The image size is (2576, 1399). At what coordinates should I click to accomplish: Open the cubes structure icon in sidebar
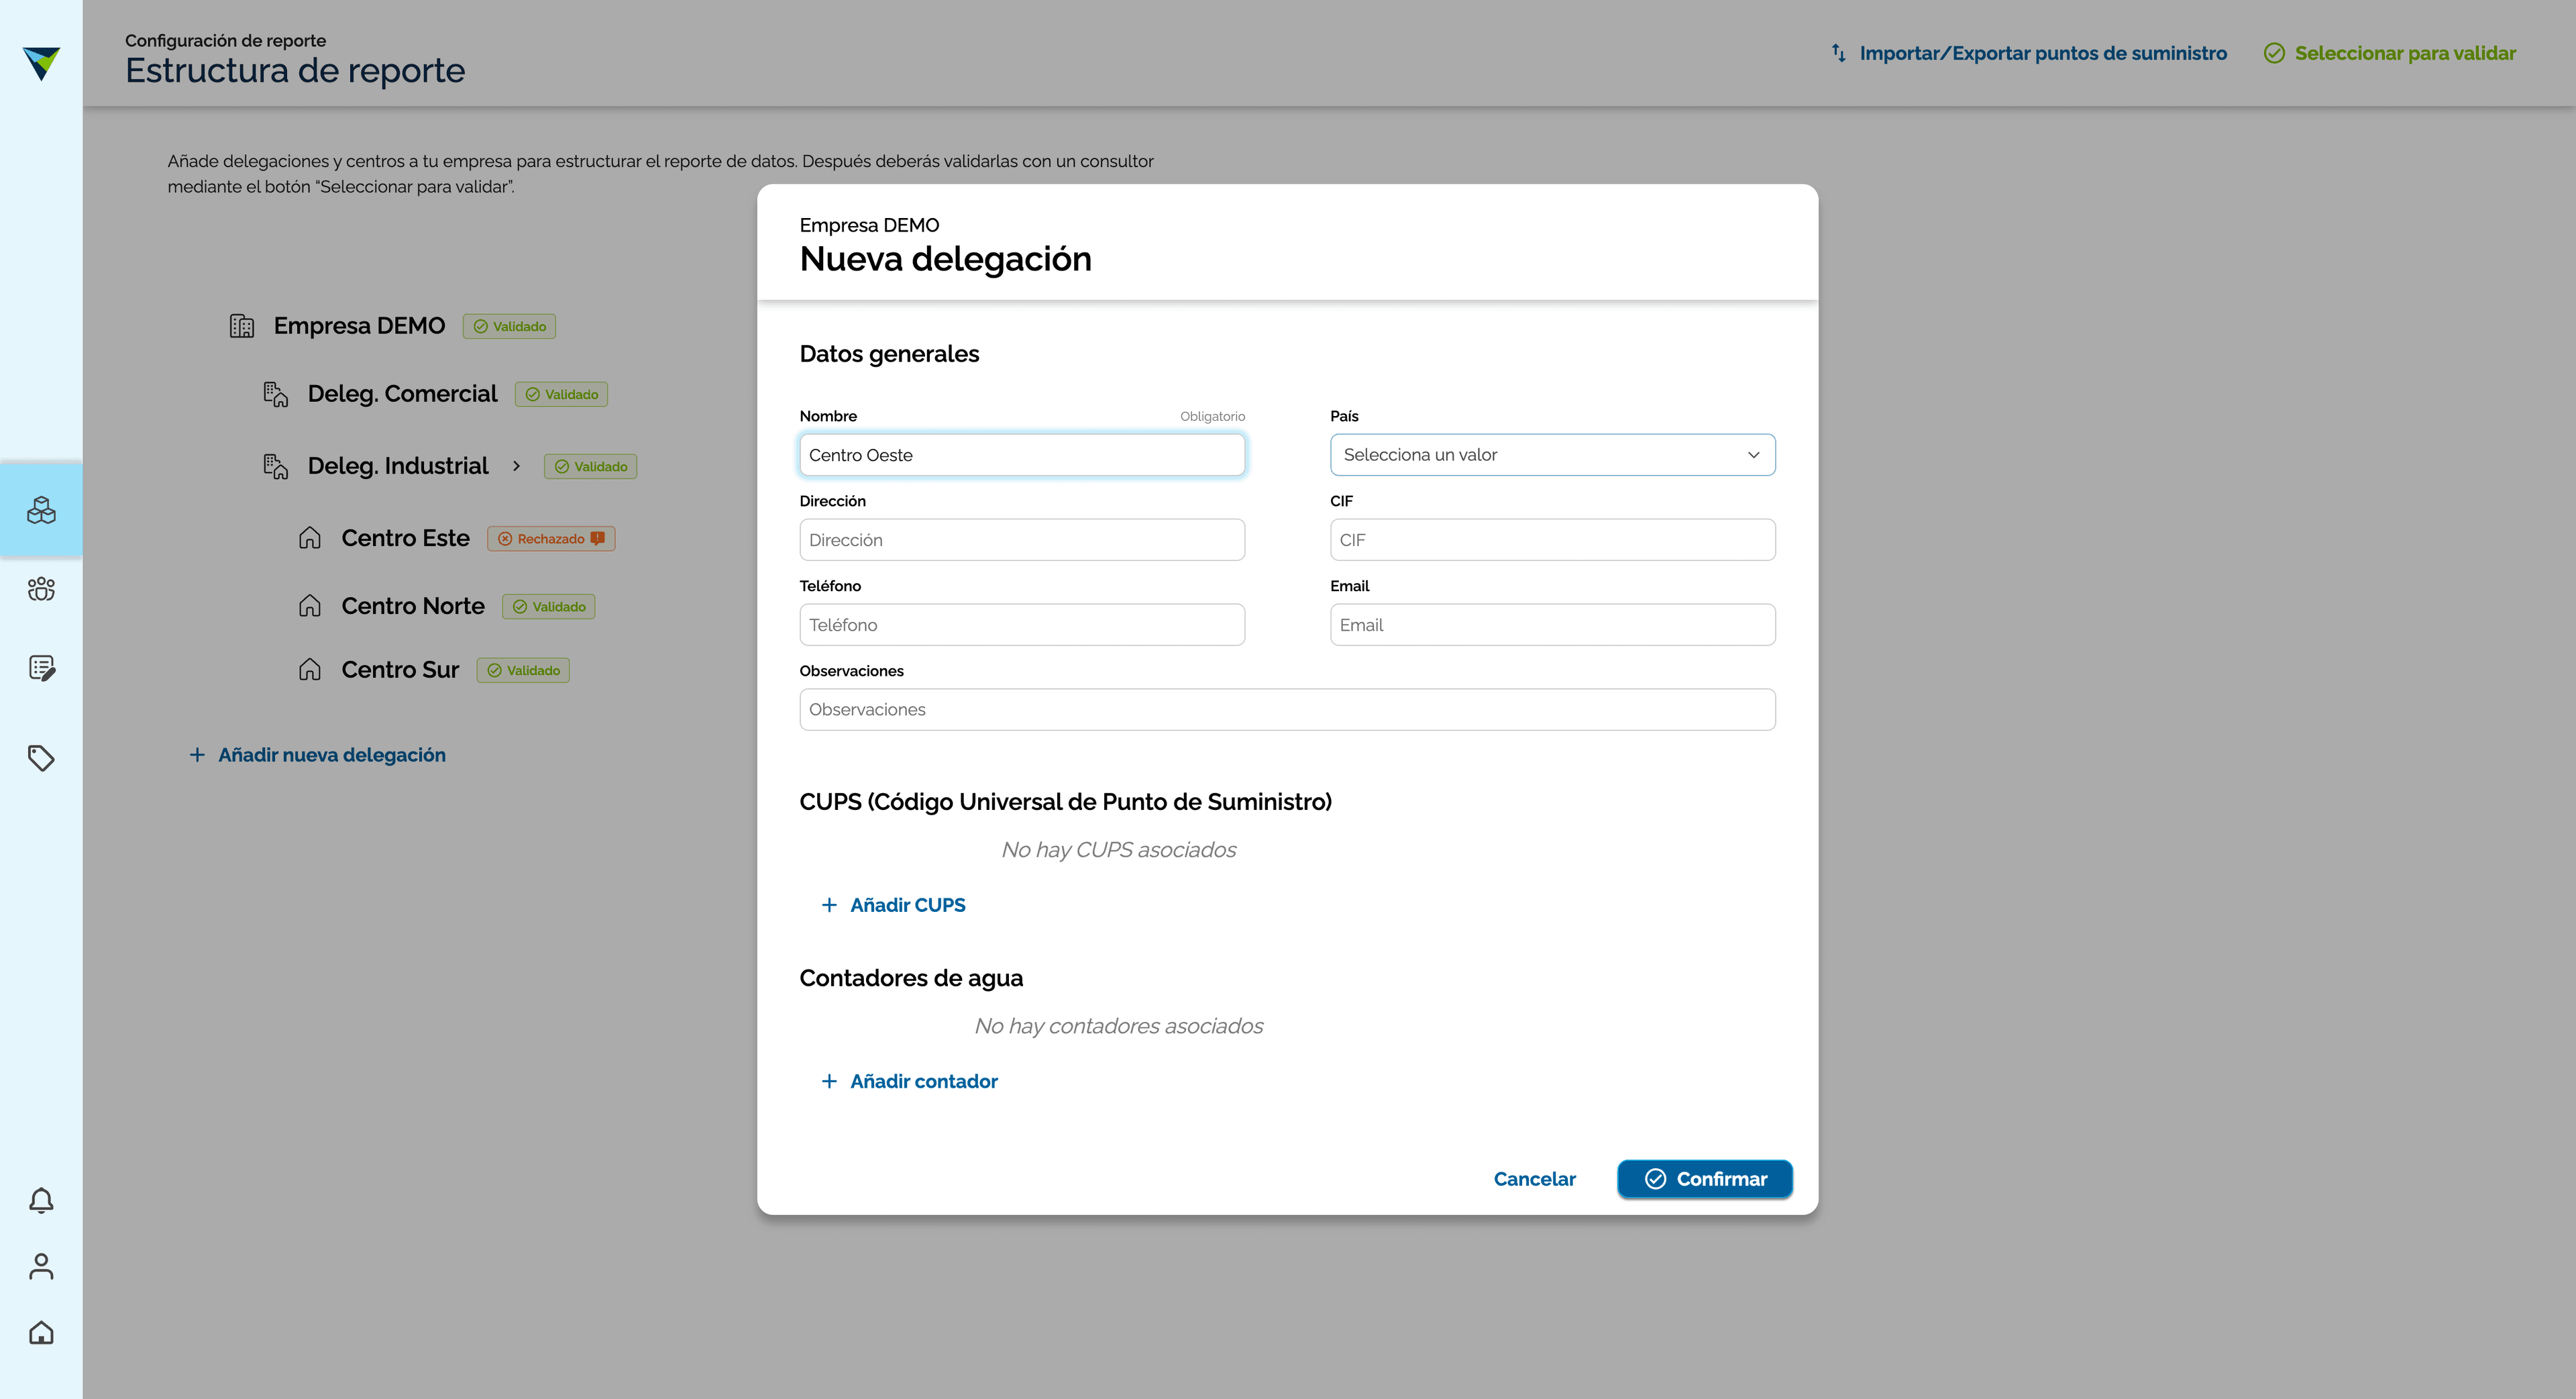[41, 510]
